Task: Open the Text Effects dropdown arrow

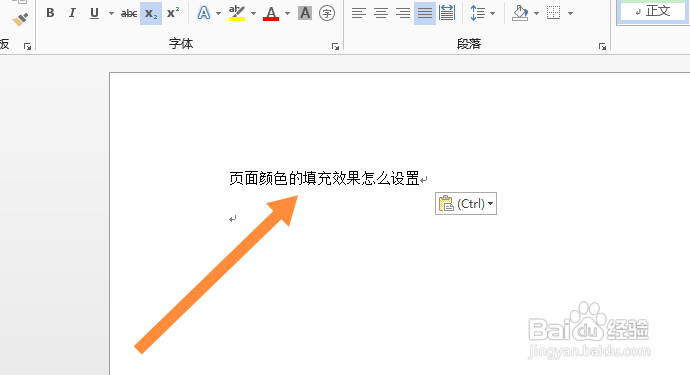Action: click(x=218, y=13)
